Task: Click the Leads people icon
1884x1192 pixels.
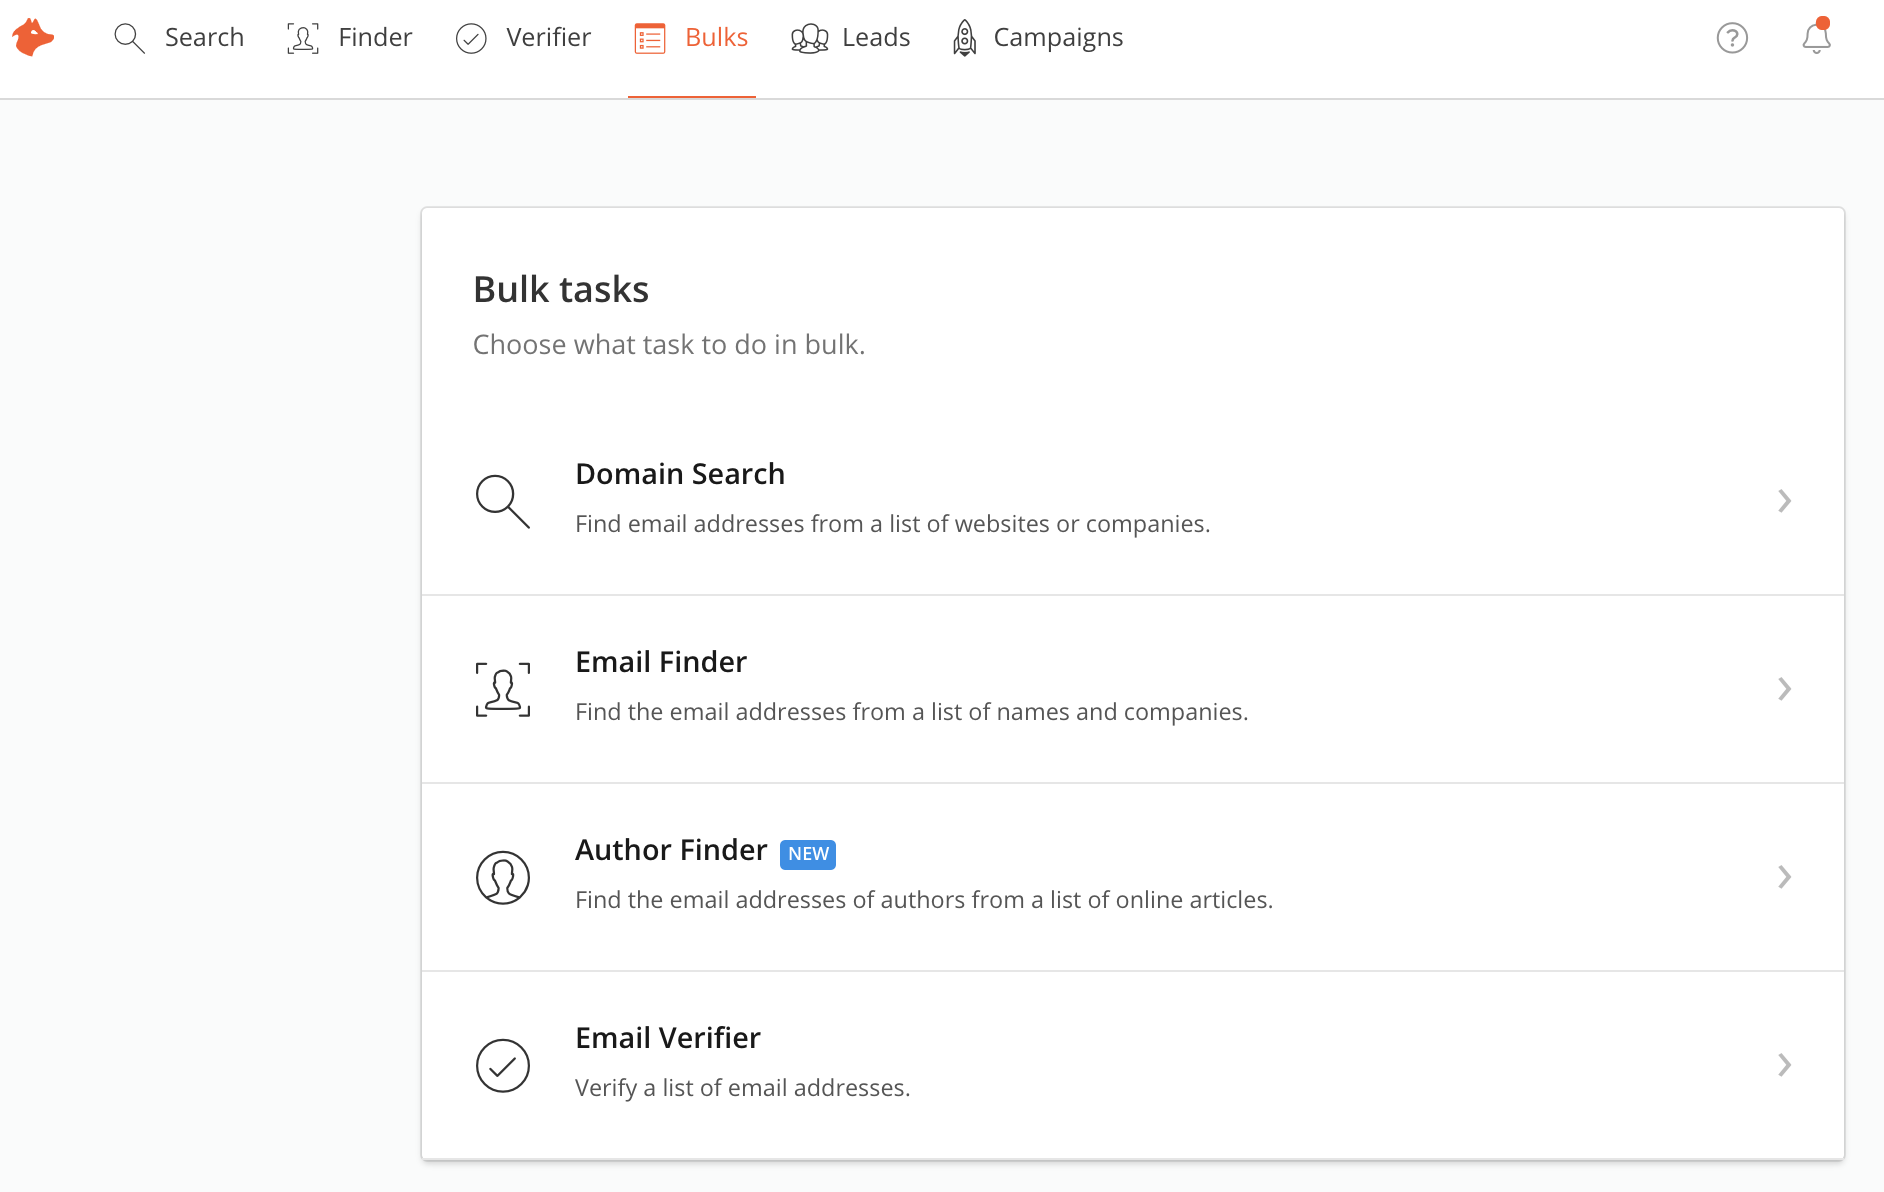Action: 808,37
